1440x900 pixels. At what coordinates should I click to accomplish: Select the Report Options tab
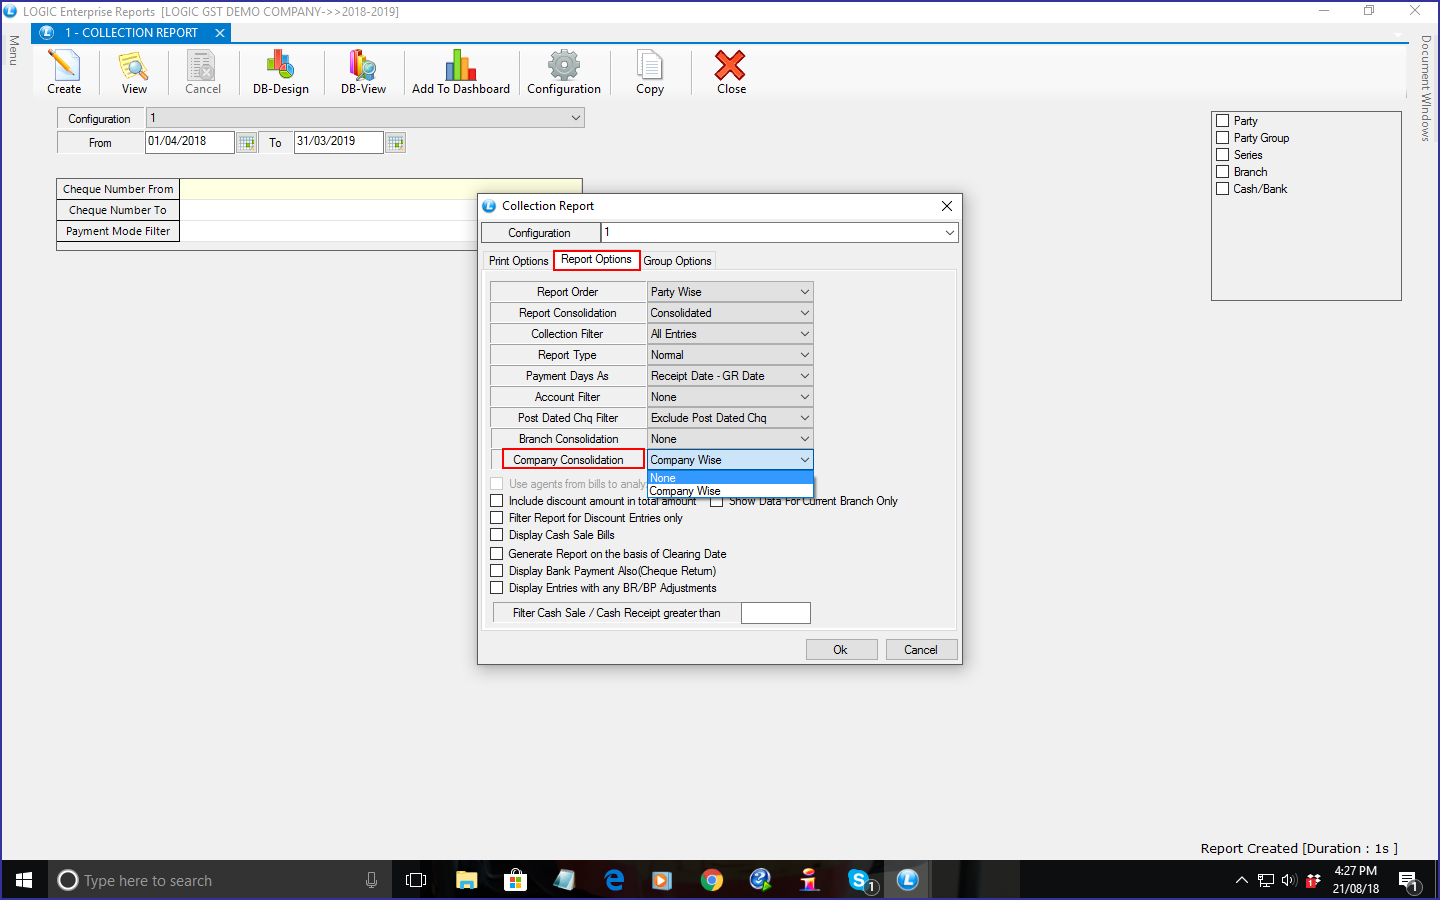click(596, 259)
